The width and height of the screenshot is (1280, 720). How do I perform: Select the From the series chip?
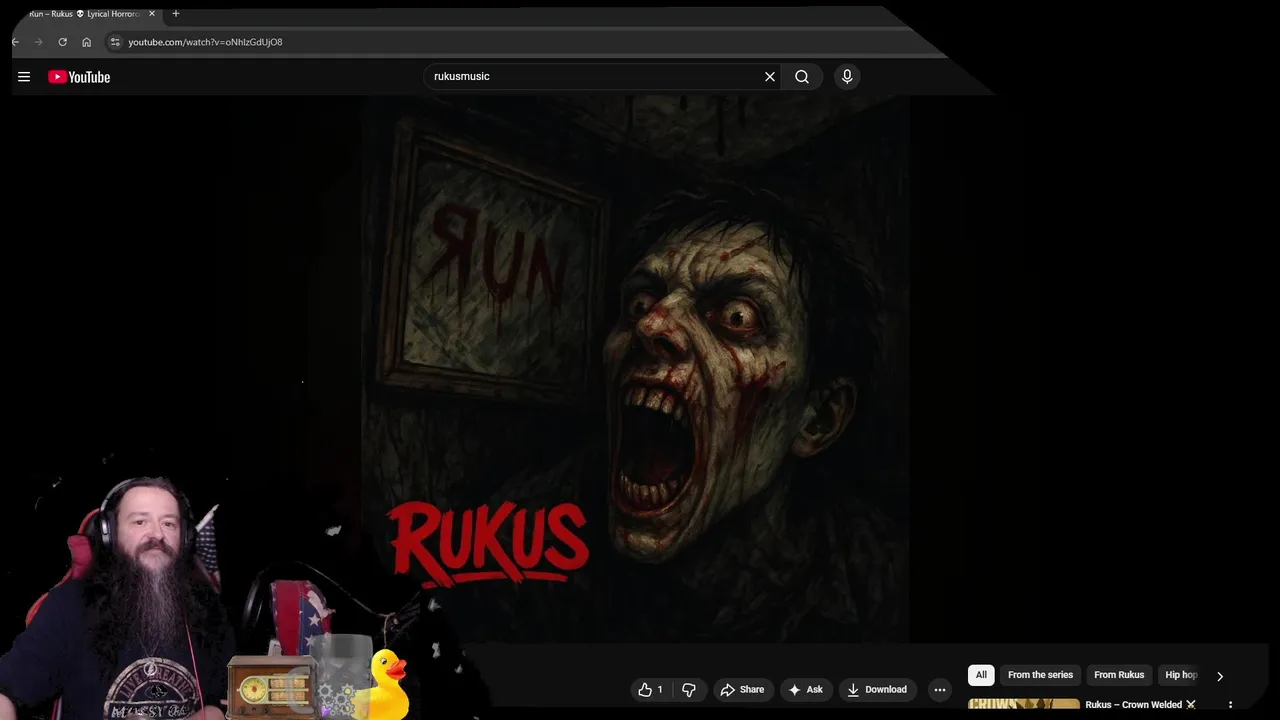coord(1040,675)
